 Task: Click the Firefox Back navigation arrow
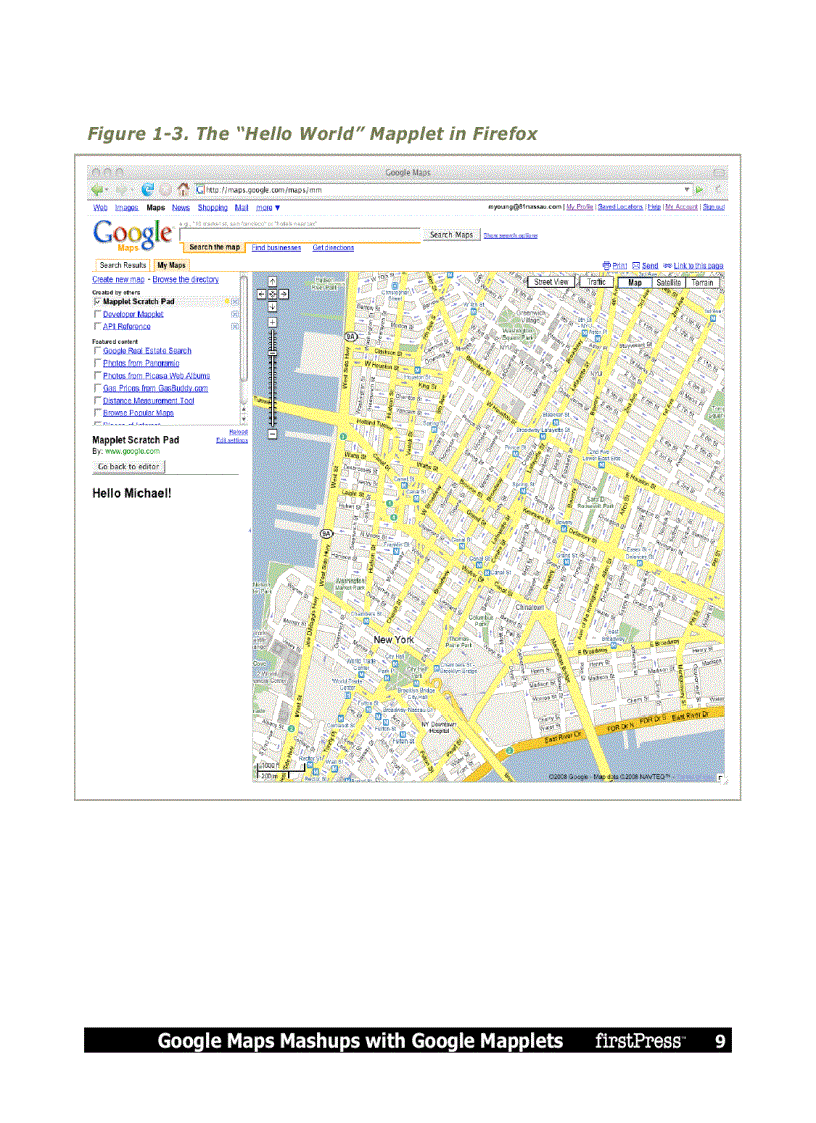97,188
